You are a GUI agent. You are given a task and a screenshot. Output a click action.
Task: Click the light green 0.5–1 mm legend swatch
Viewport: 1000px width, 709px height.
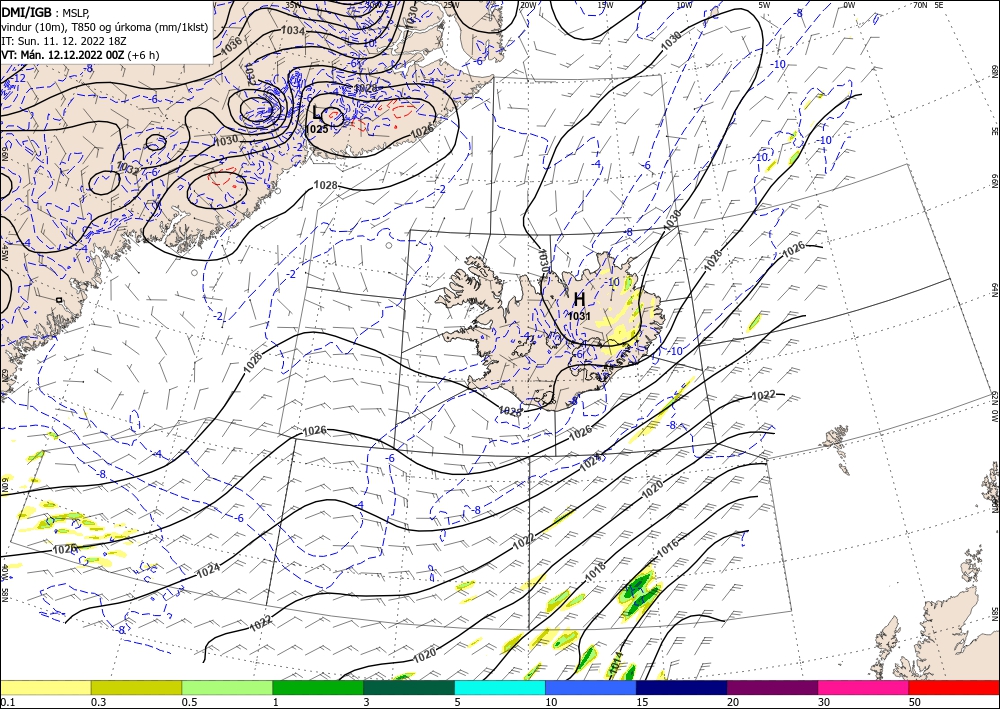click(227, 687)
